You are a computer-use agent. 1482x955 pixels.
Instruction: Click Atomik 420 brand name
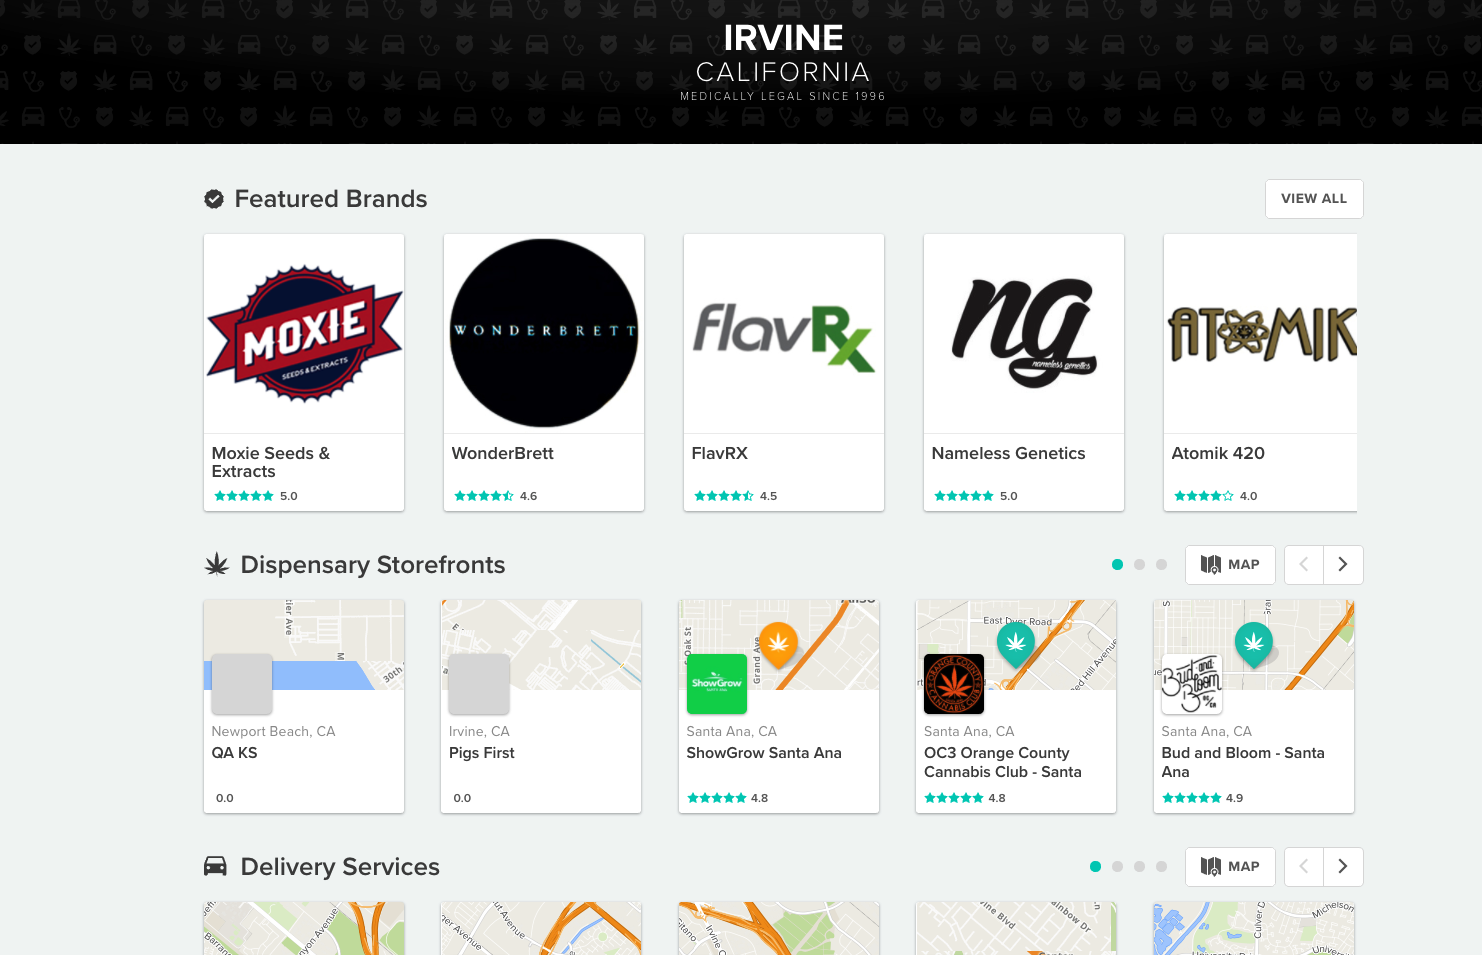point(1218,453)
